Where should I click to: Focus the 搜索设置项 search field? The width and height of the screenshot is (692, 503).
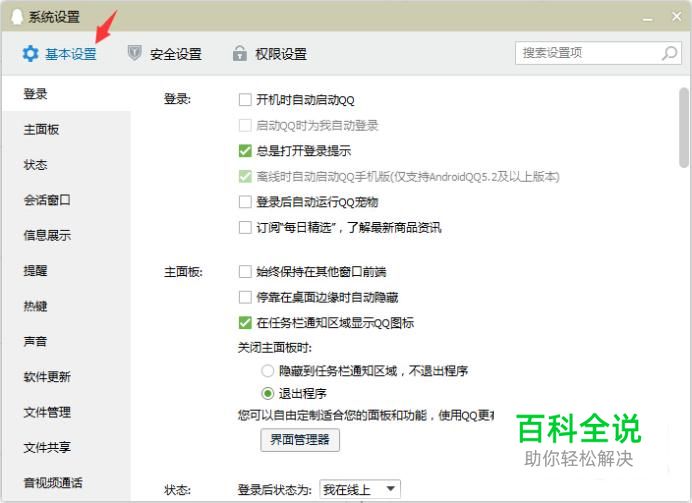point(598,53)
